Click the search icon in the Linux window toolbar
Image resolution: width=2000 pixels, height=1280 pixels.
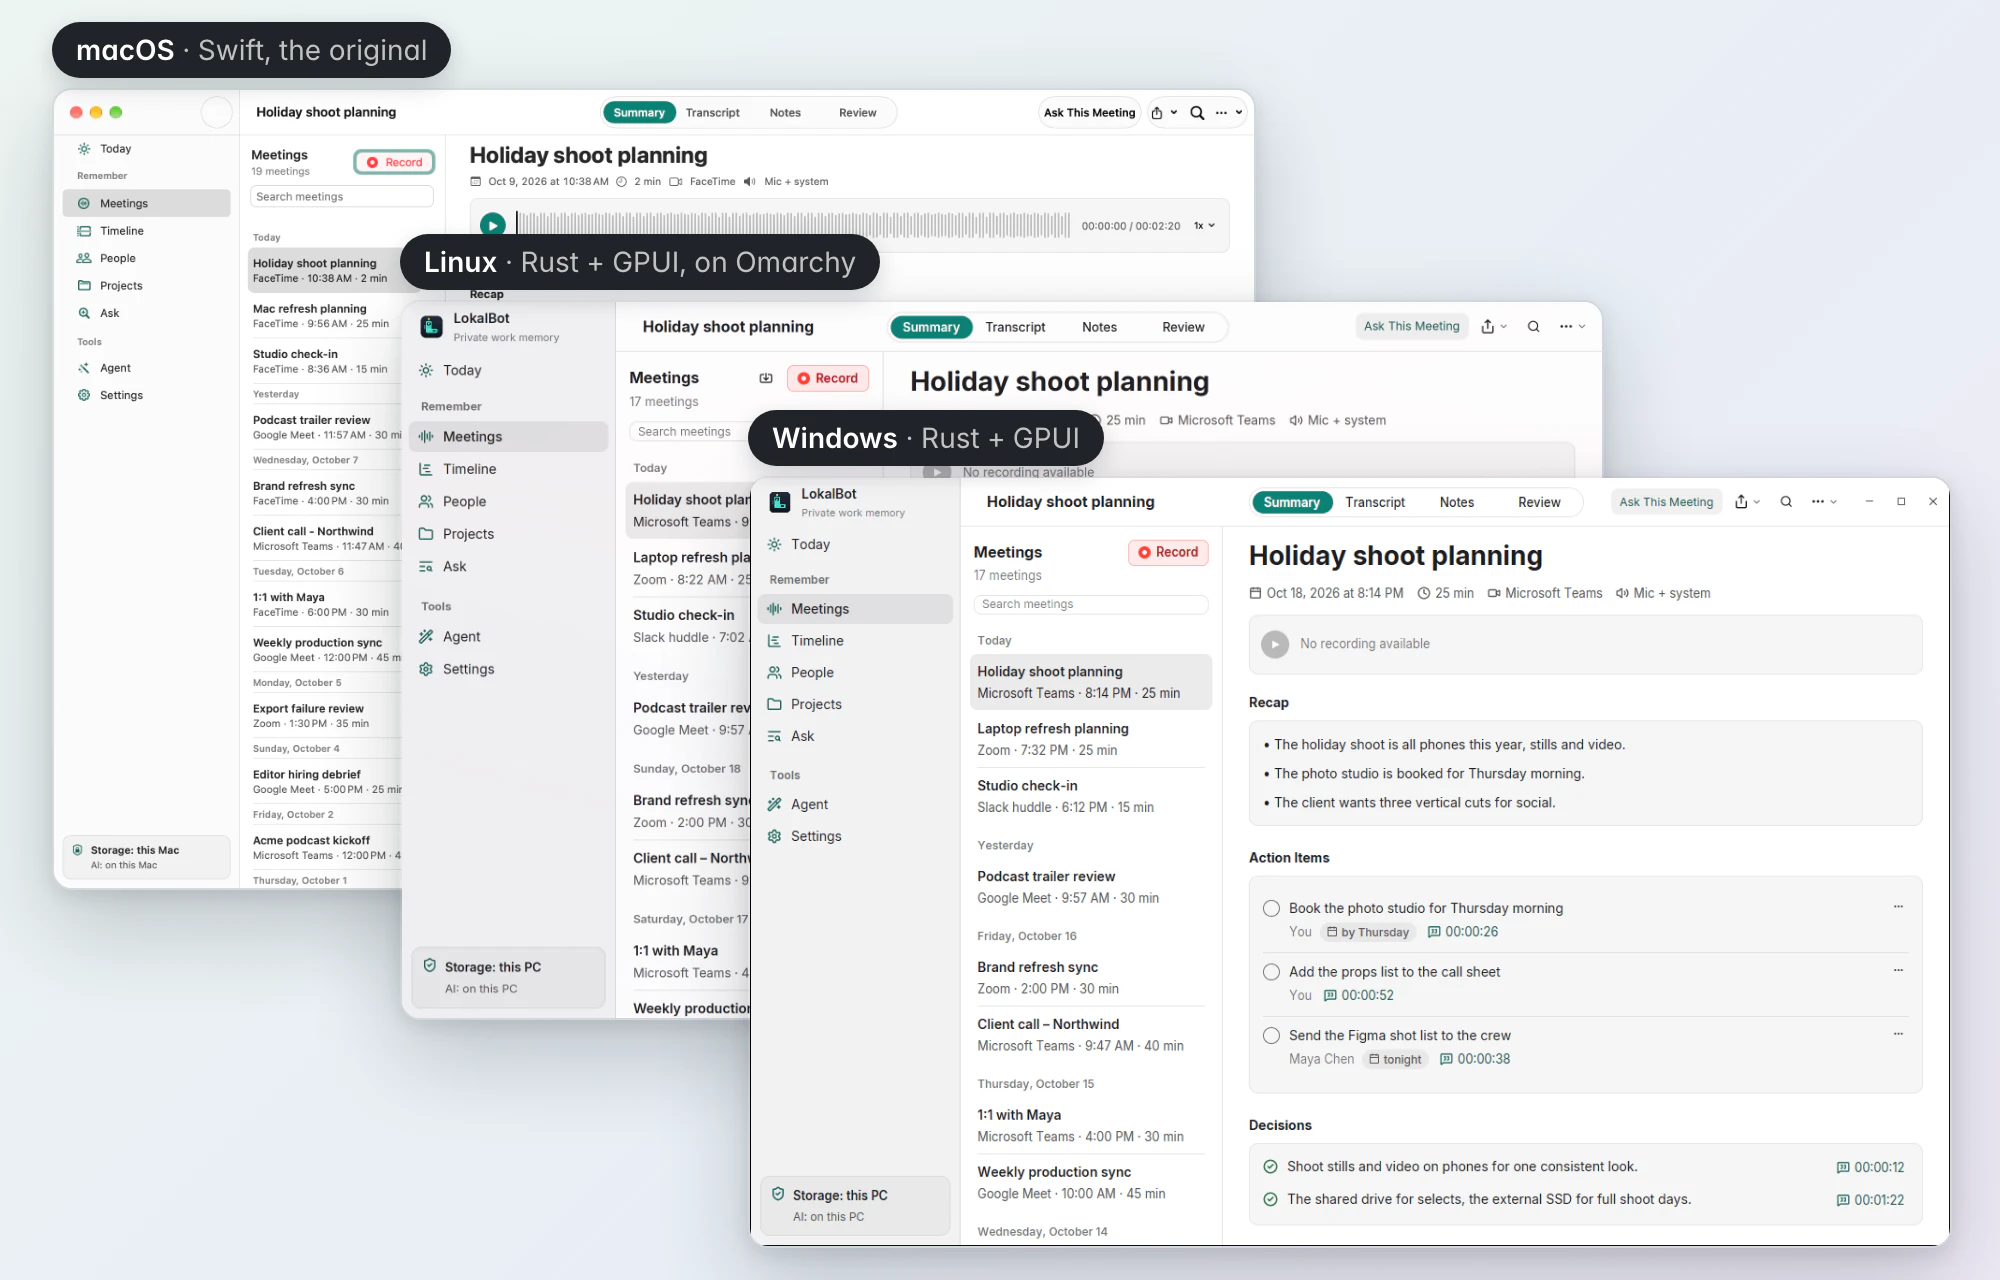tap(1533, 327)
